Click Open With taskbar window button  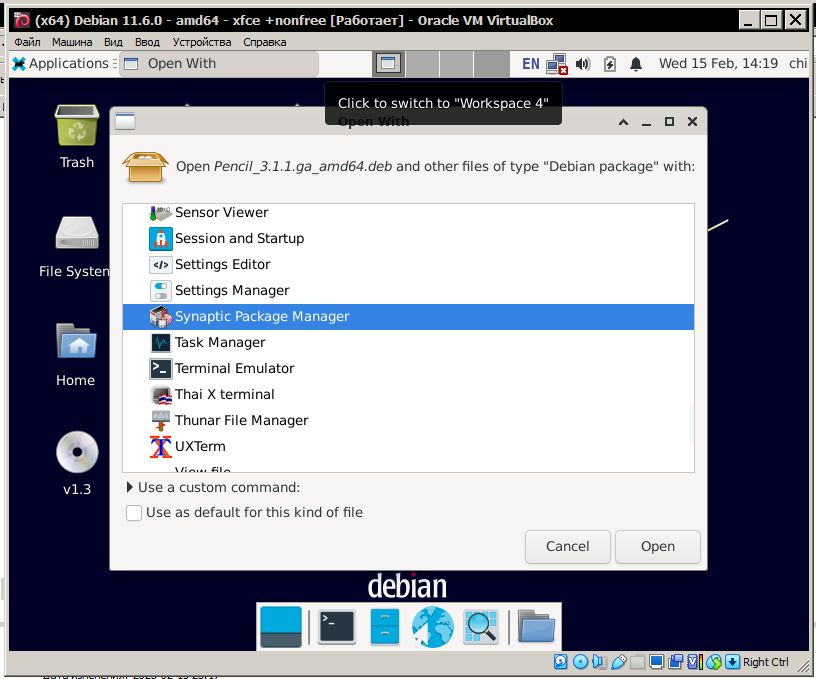point(219,64)
